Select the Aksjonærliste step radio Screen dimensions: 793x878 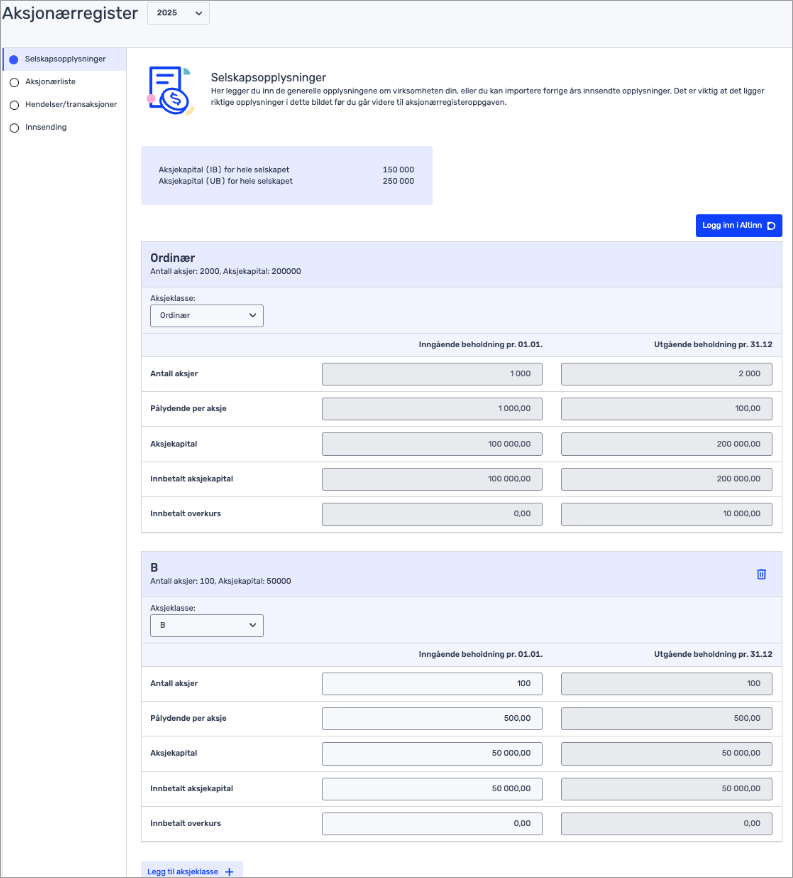14,82
